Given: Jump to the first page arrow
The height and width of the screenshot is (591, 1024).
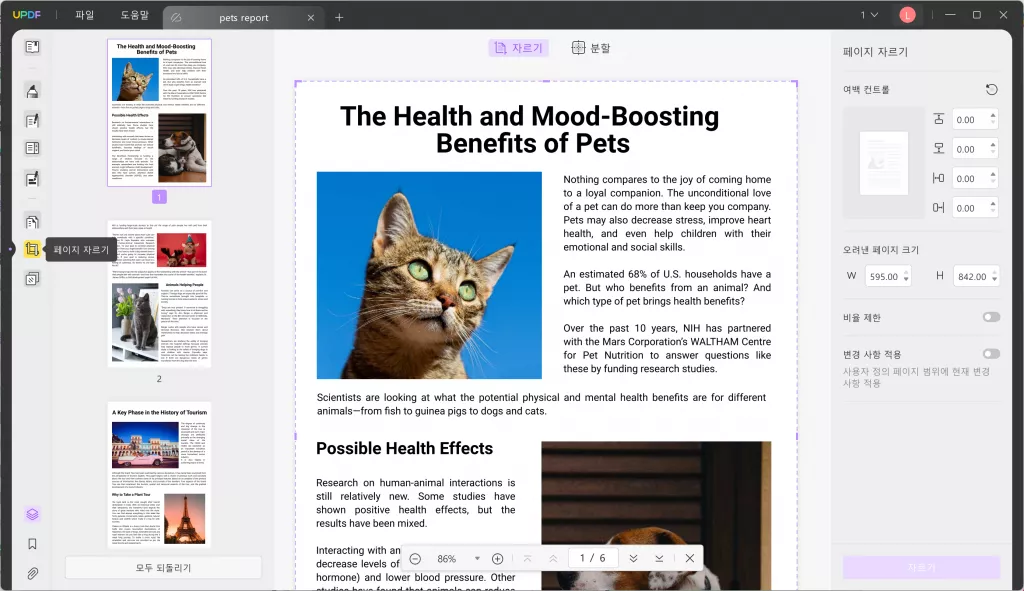Looking at the screenshot, I should (528, 558).
